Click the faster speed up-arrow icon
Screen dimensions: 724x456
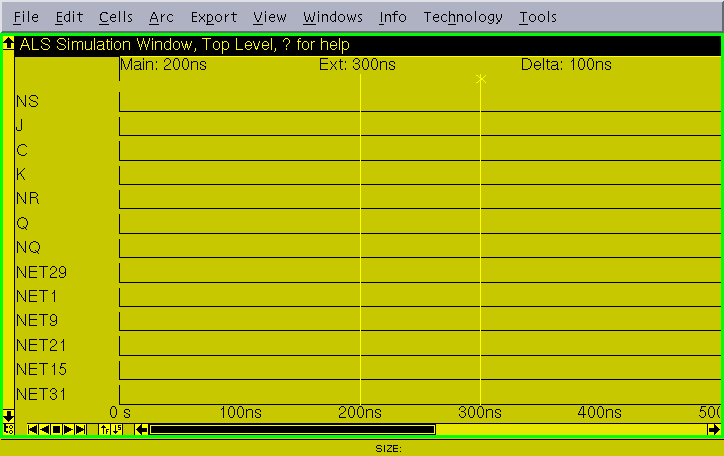103,430
